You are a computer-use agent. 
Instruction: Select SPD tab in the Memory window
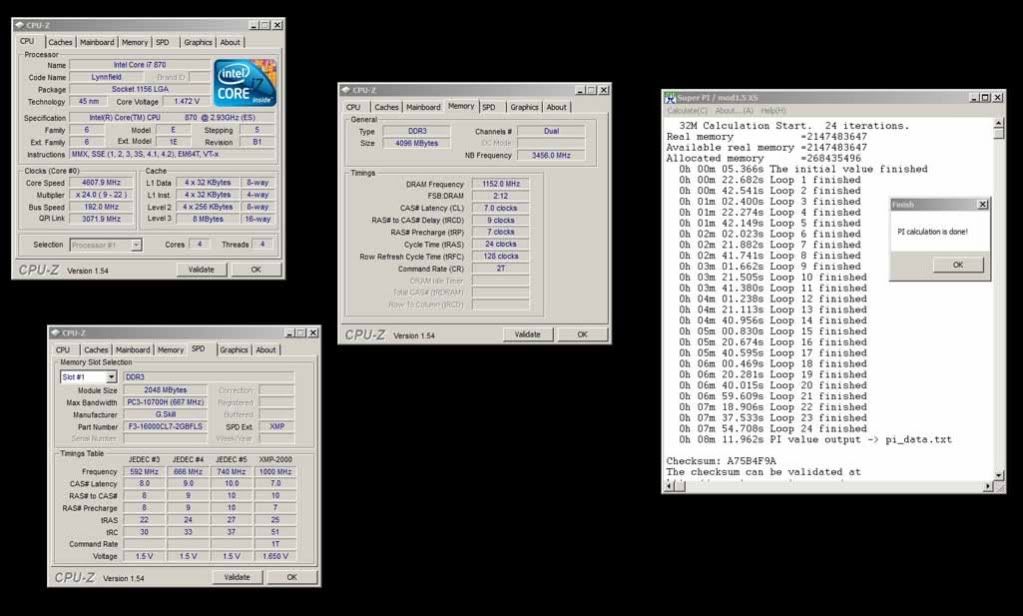(x=489, y=107)
